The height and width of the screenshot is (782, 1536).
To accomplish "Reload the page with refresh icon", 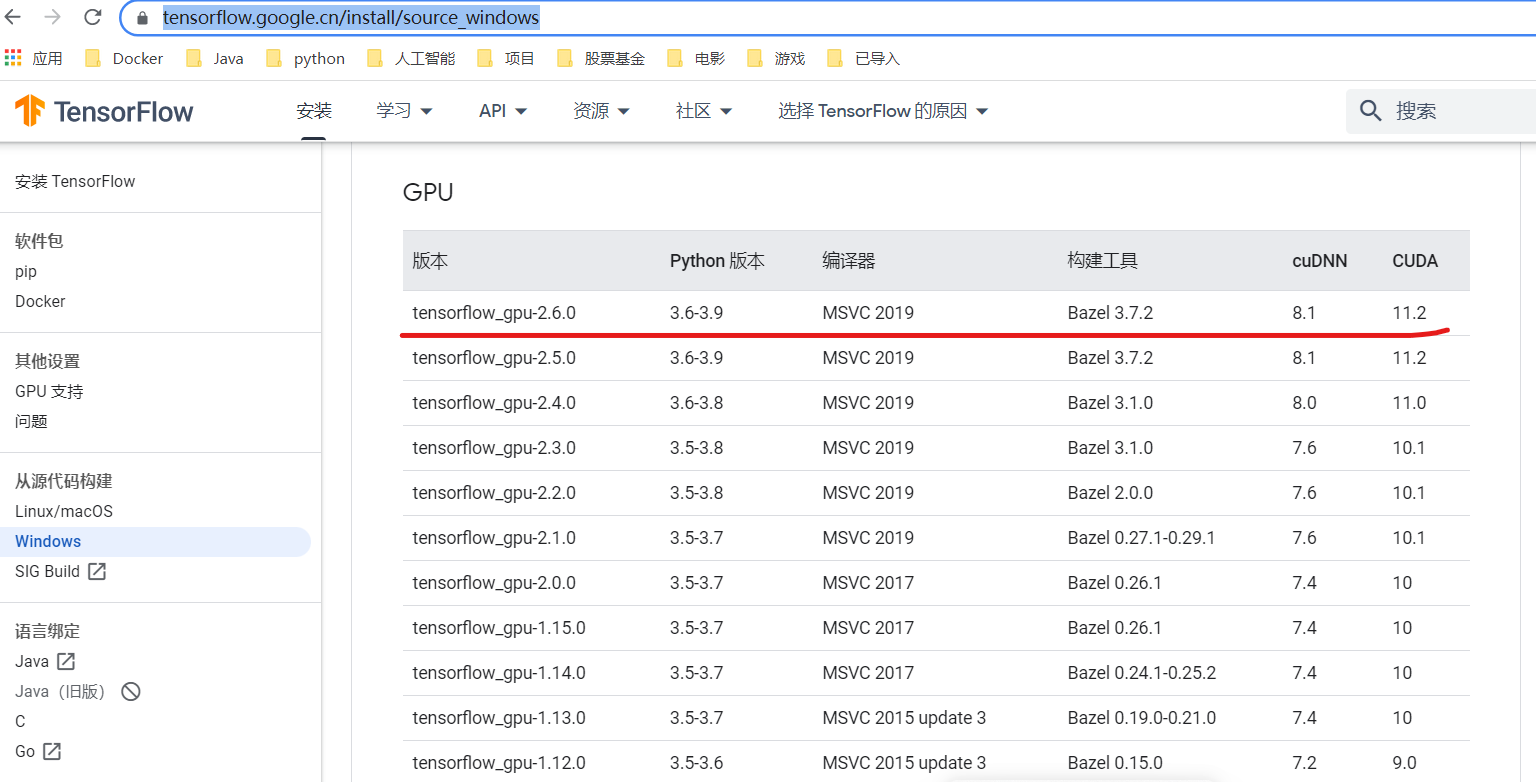I will 92,17.
